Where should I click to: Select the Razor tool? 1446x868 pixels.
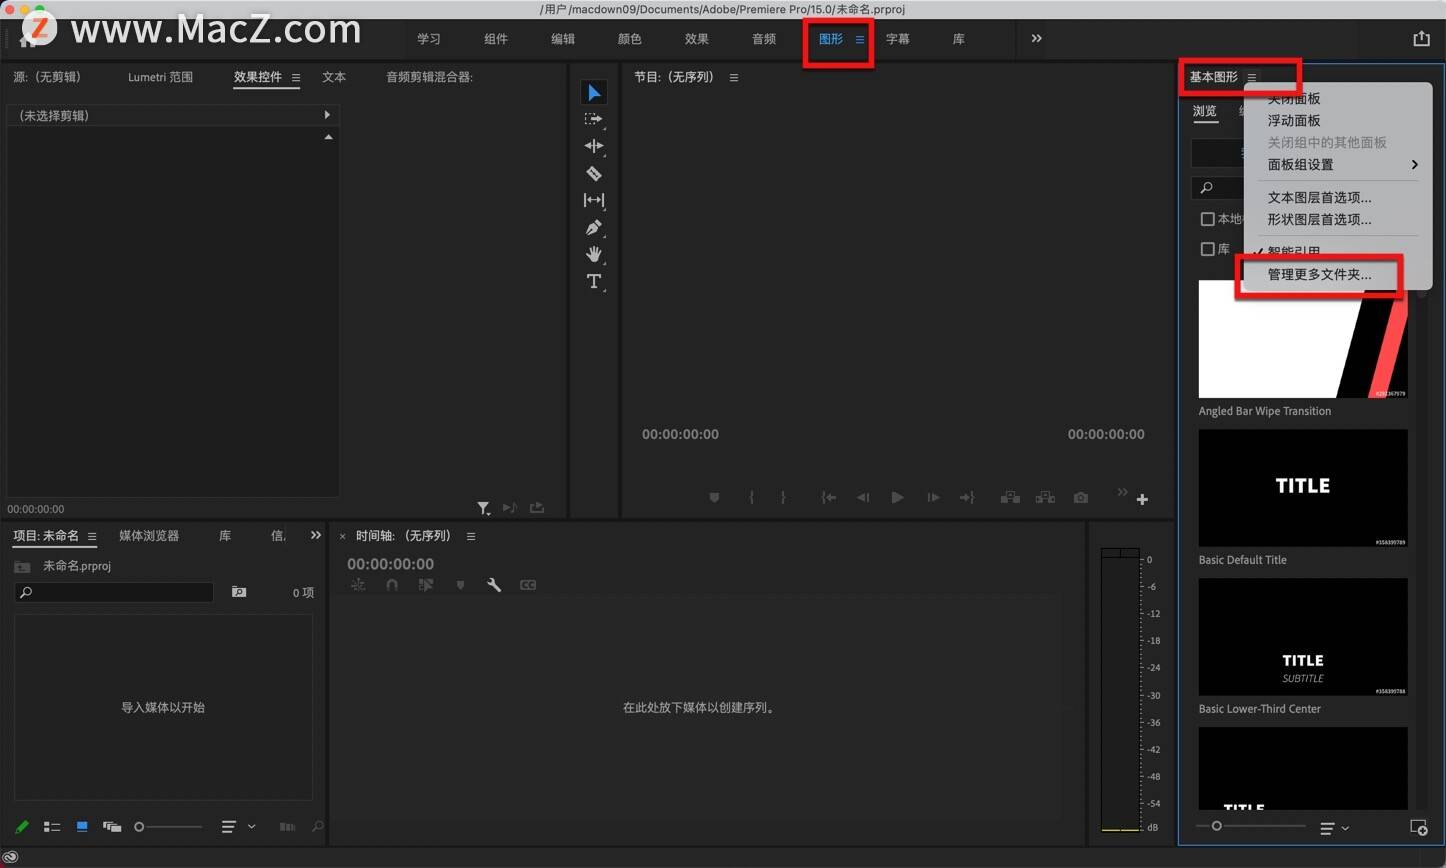[x=594, y=173]
